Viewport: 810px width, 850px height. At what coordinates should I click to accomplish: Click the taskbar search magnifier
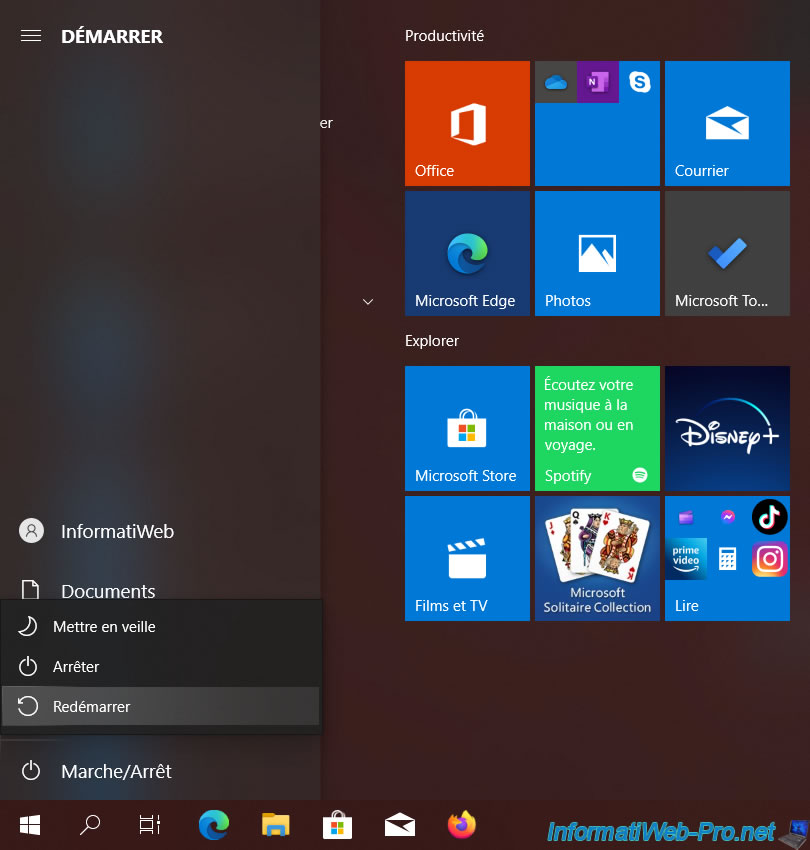click(90, 824)
